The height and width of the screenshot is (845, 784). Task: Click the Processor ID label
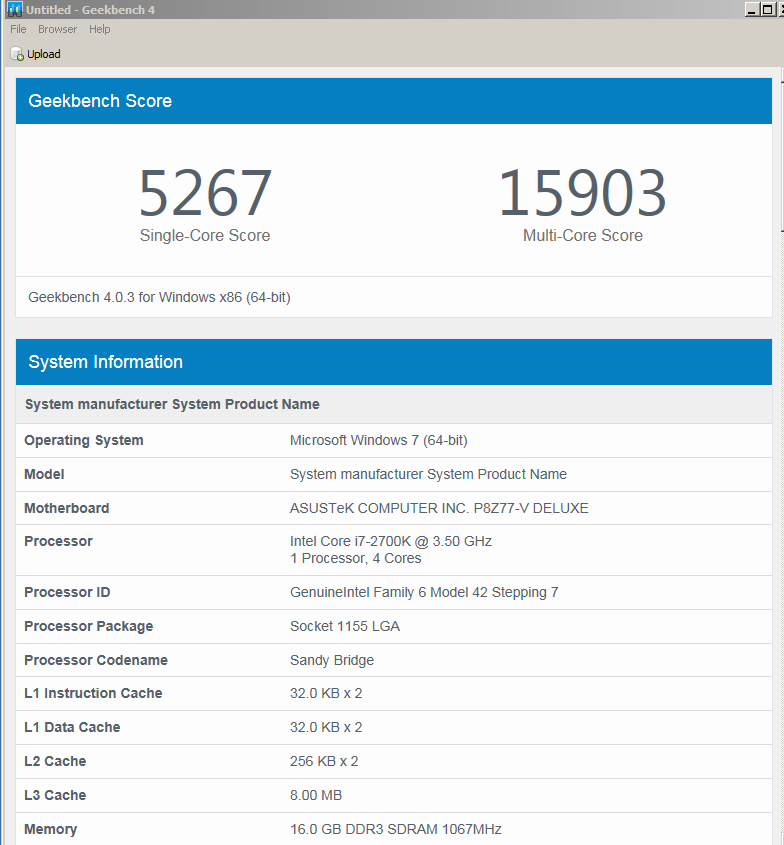click(x=67, y=592)
